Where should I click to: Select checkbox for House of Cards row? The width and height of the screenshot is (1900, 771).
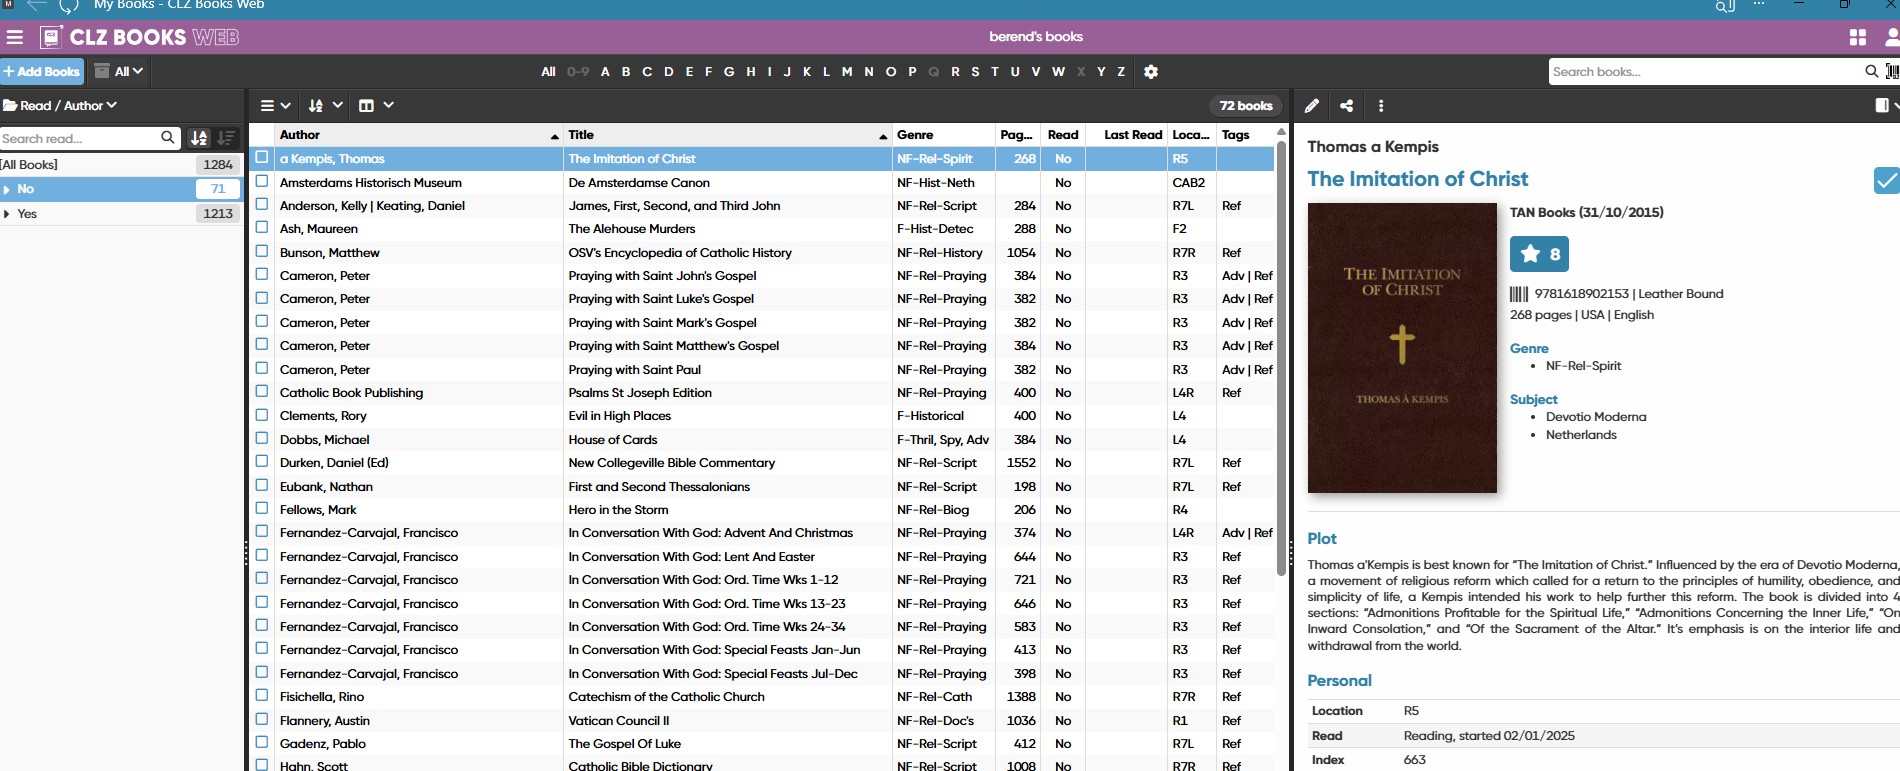[262, 439]
